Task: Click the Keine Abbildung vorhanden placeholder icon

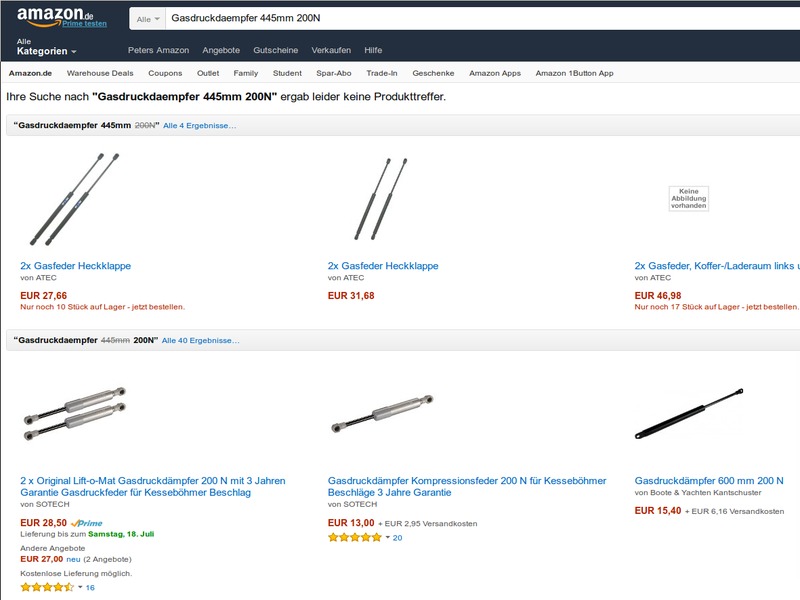Action: [689, 198]
